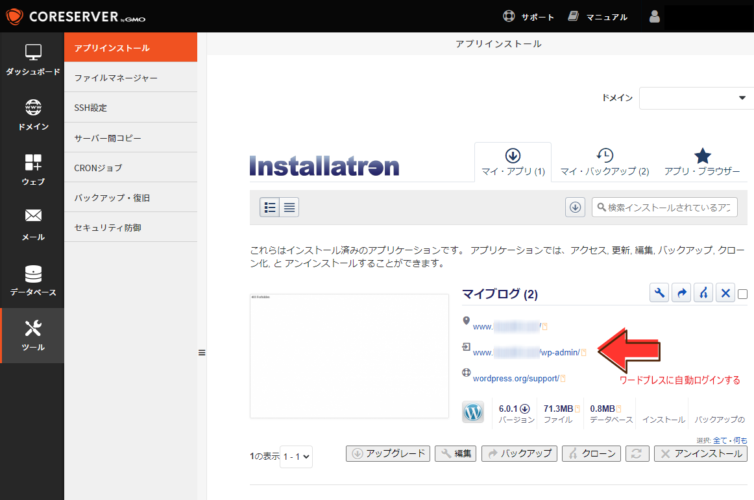Switch to マイ・アプリ (1) tab
The height and width of the screenshot is (500, 754).
coord(513,162)
